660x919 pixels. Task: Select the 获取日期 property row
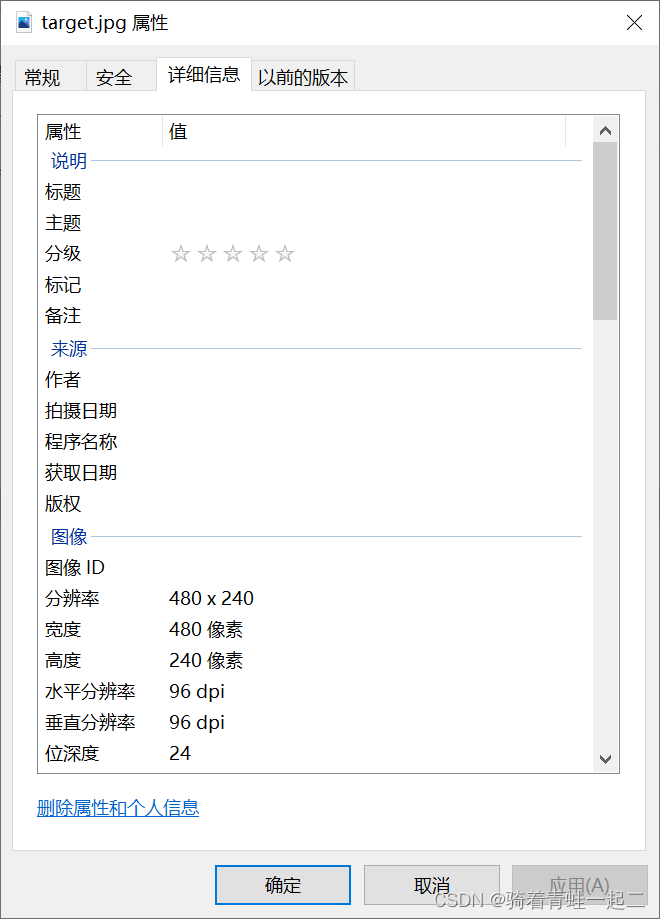click(315, 473)
